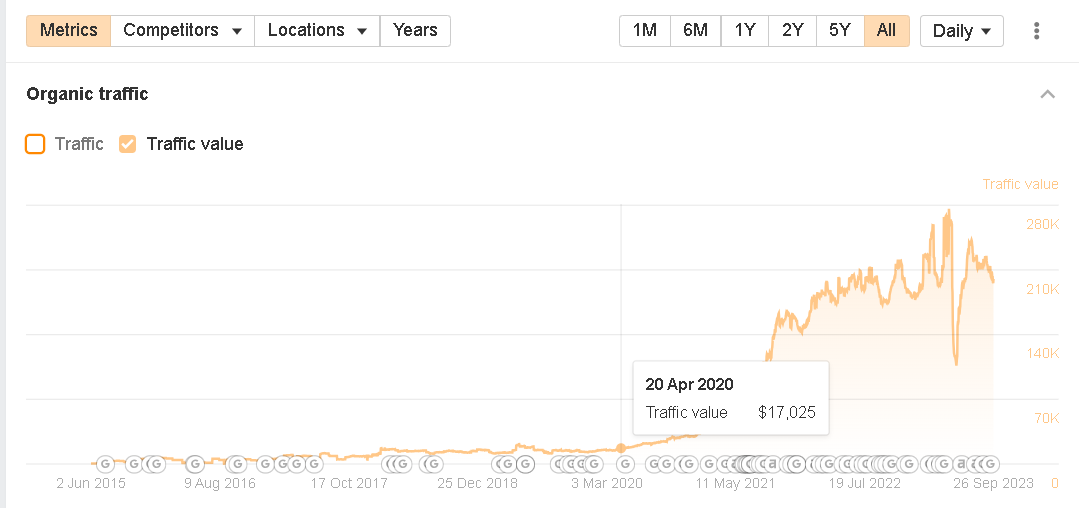The image size is (1080, 520).
Task: Select the 2Y time range
Action: tap(793, 31)
